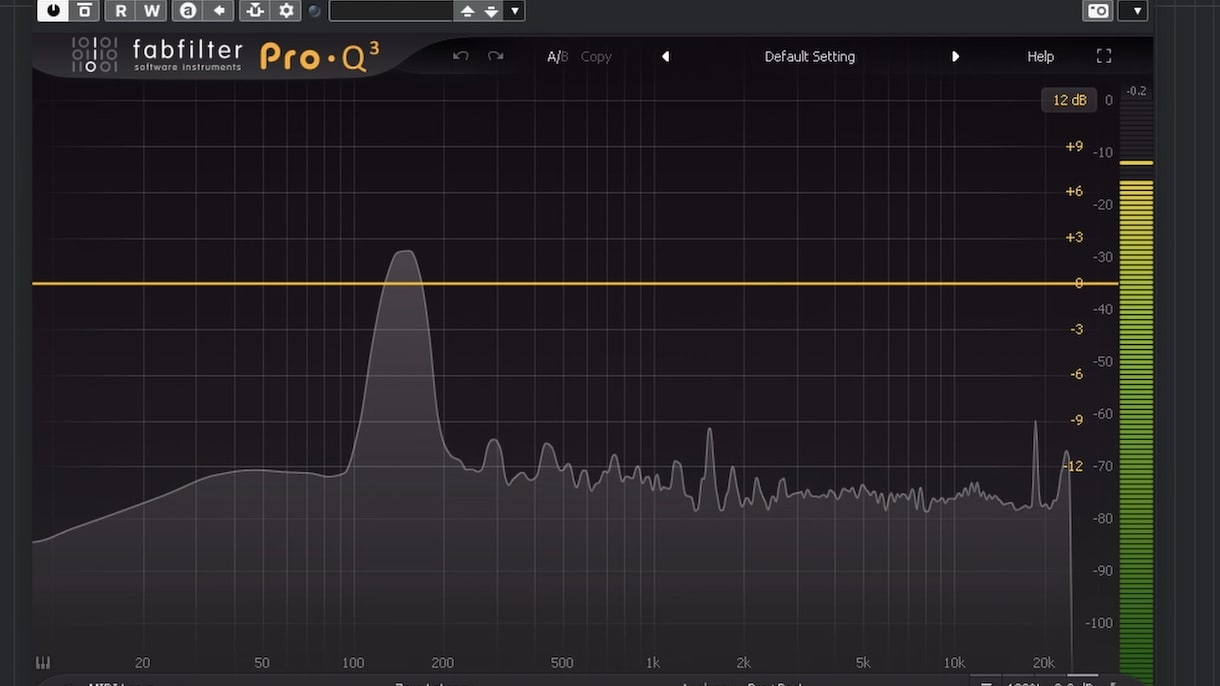1220x686 pixels.
Task: Open the Help menu
Action: pos(1040,57)
